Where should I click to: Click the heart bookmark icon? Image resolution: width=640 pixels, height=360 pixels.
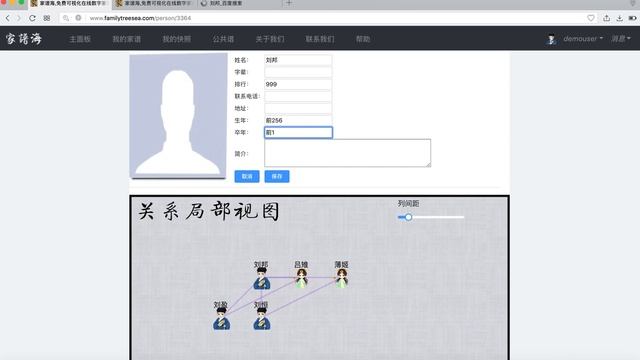click(591, 18)
